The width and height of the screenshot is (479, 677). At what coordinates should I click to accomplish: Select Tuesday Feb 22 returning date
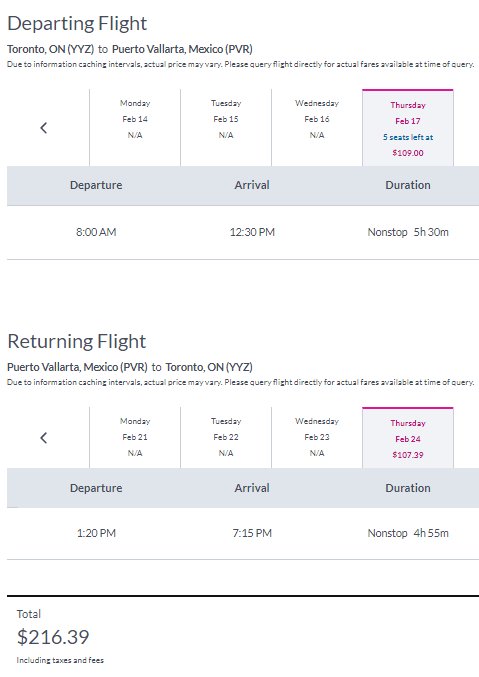coord(226,437)
